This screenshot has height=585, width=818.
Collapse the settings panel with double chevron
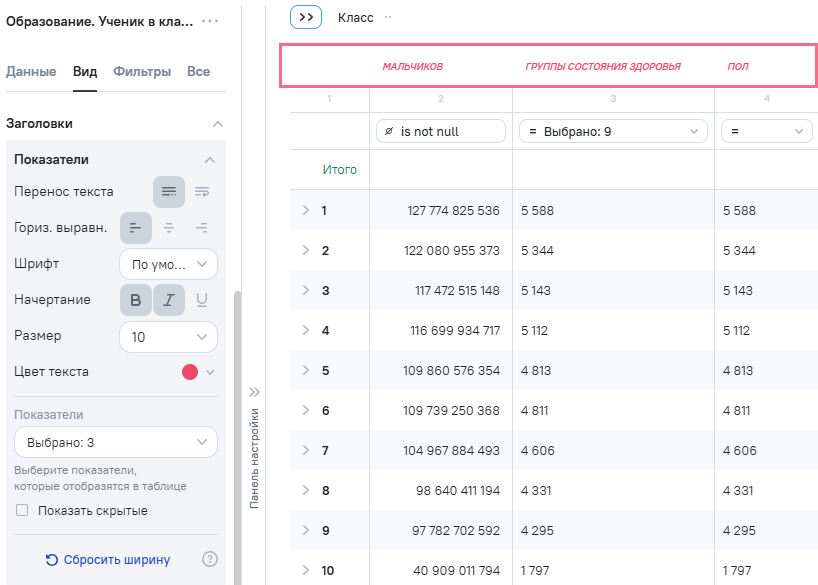point(254,392)
